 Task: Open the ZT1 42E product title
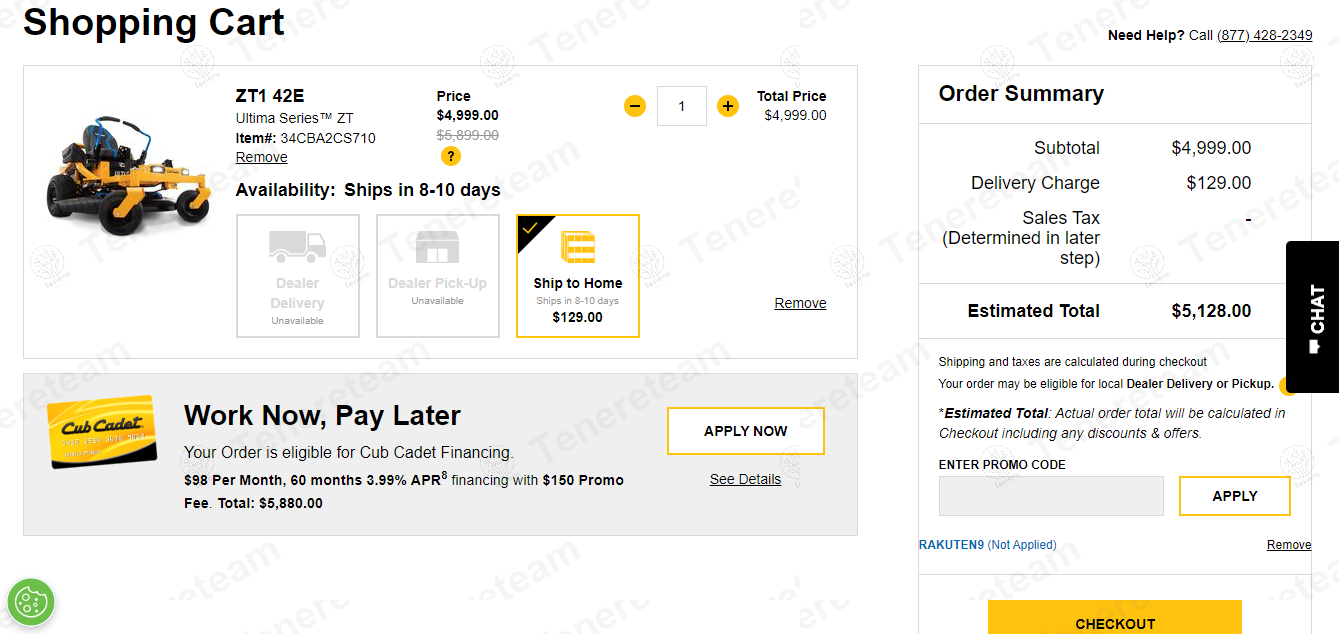click(x=270, y=96)
